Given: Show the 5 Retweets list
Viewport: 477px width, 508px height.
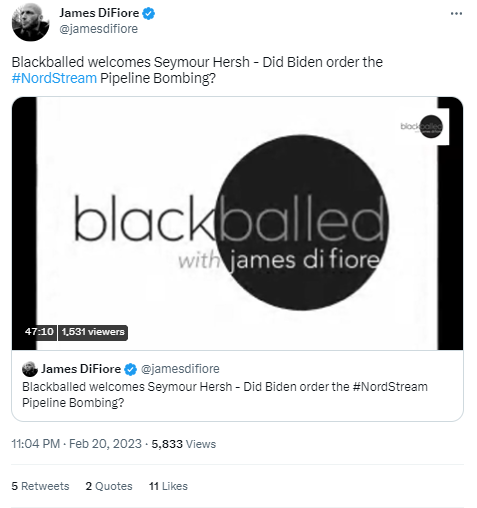Looking at the screenshot, I should coord(40,486).
